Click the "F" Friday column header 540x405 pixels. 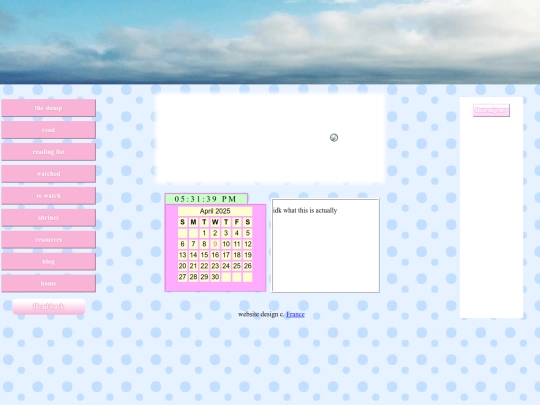point(237,222)
